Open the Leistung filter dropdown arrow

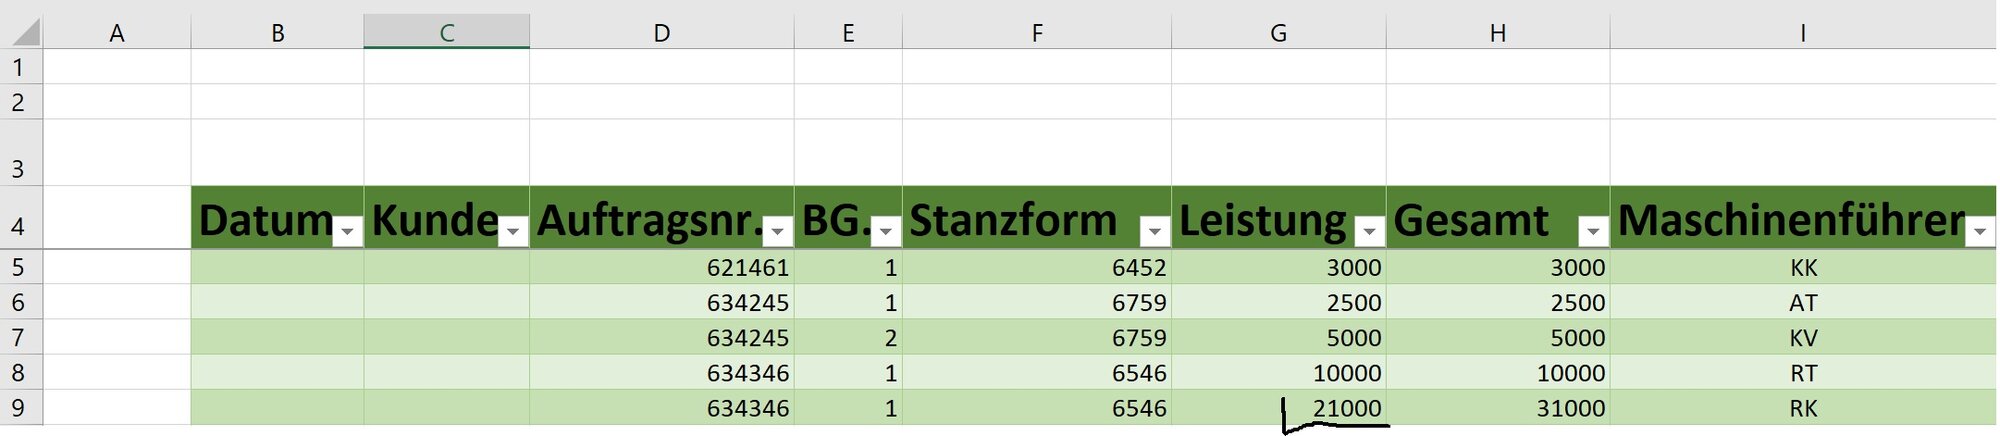coord(1370,232)
